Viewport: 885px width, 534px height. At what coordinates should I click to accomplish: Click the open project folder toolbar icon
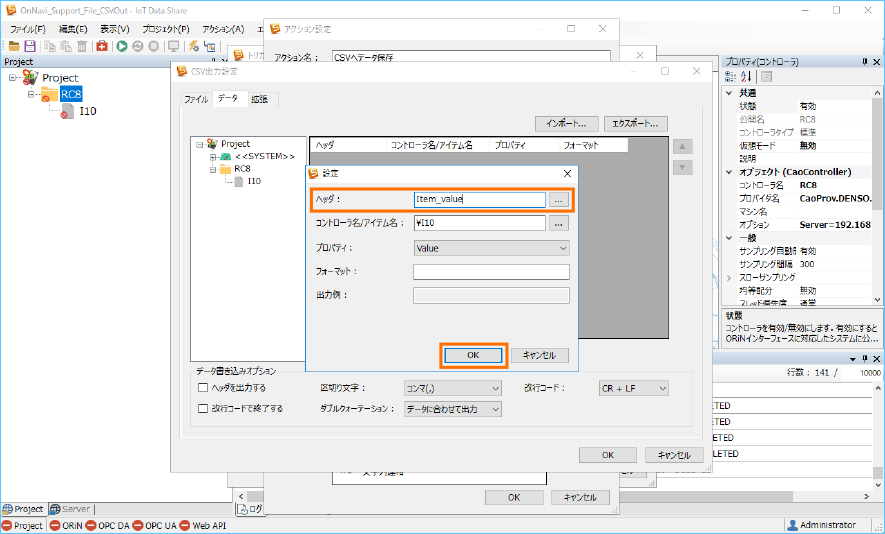14,46
